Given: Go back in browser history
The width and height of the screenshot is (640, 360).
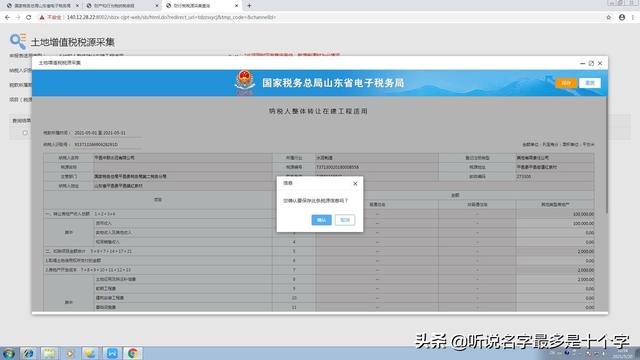Looking at the screenshot, I should point(7,18).
